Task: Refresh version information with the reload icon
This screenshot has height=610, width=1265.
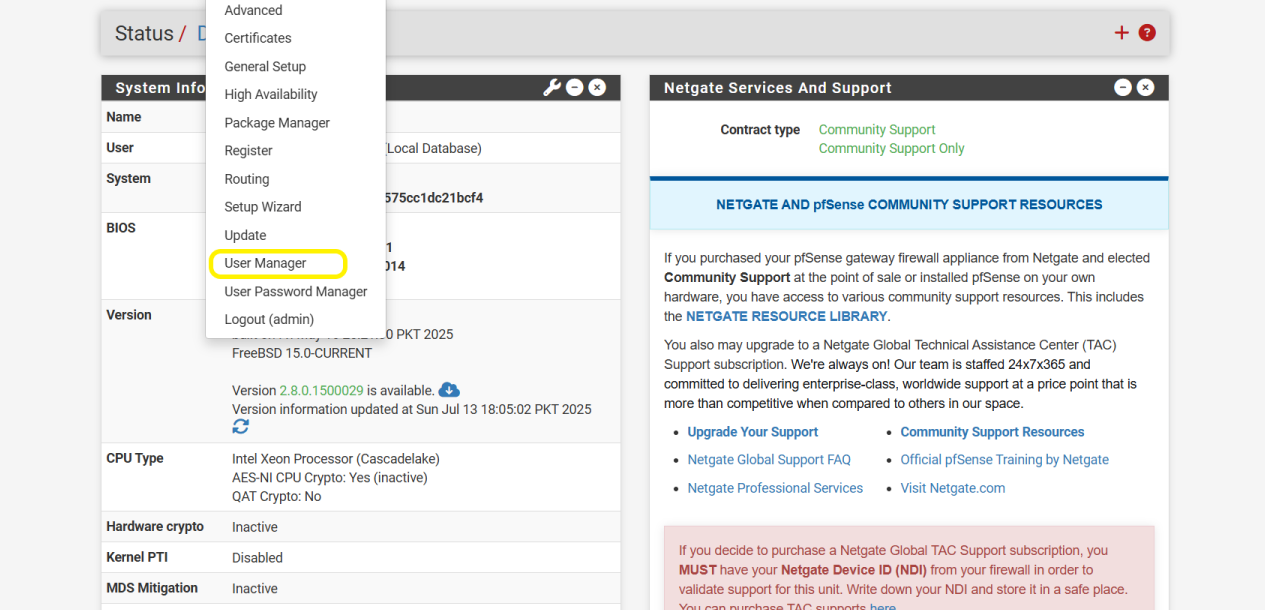Action: click(x=241, y=427)
